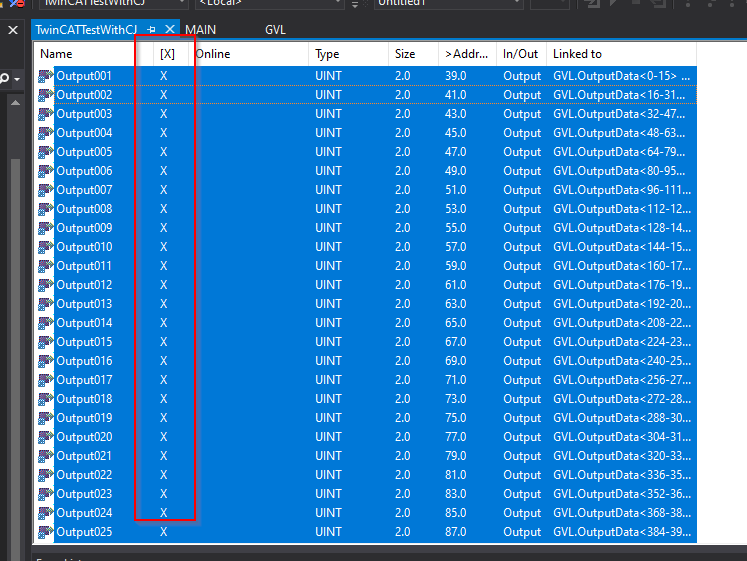This screenshot has height=561, width=747.
Task: Click the UINT type of Output018
Action: 328,399
